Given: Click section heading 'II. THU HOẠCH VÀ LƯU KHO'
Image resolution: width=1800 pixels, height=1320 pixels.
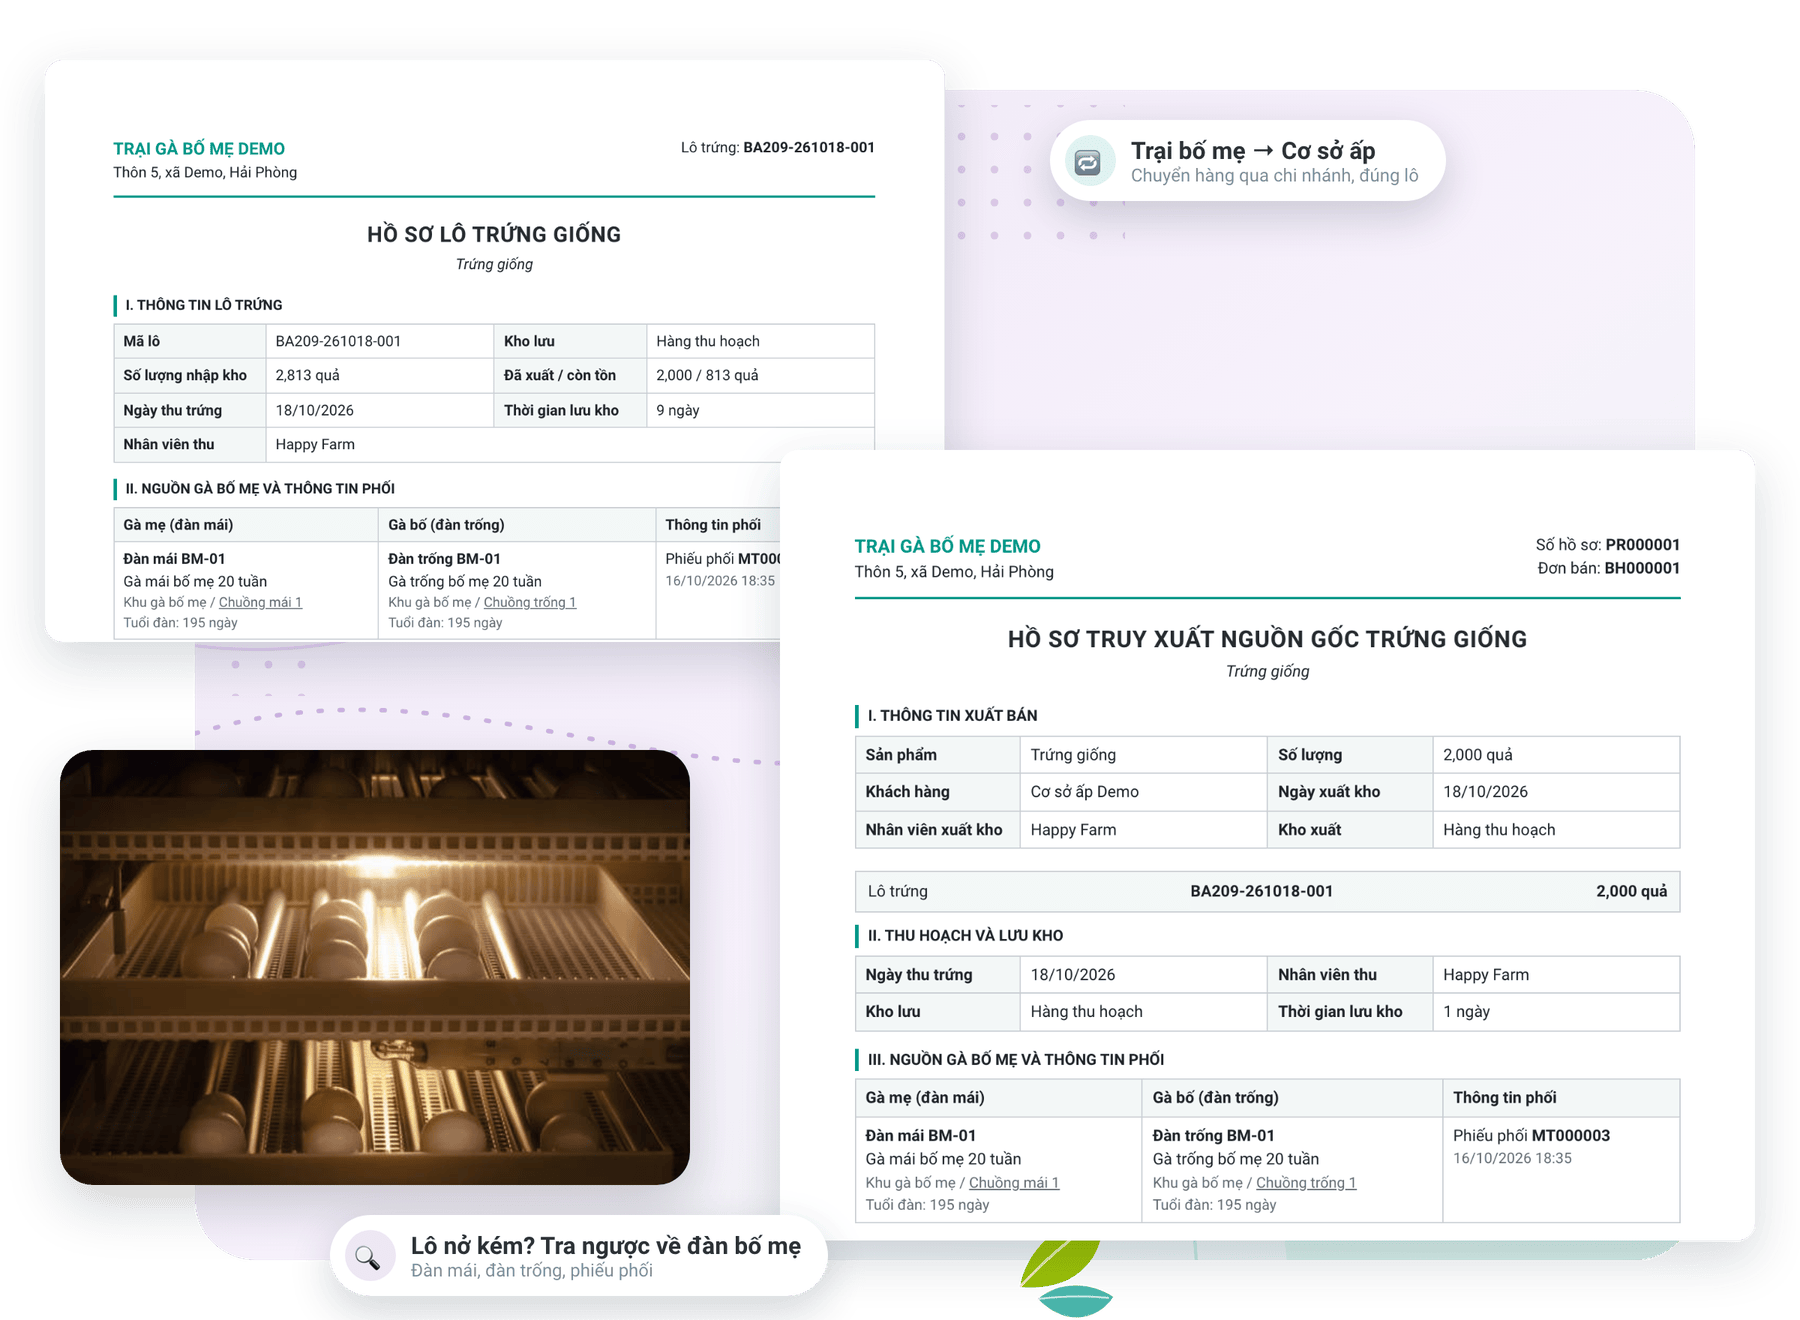Looking at the screenshot, I should pyautogui.click(x=965, y=935).
